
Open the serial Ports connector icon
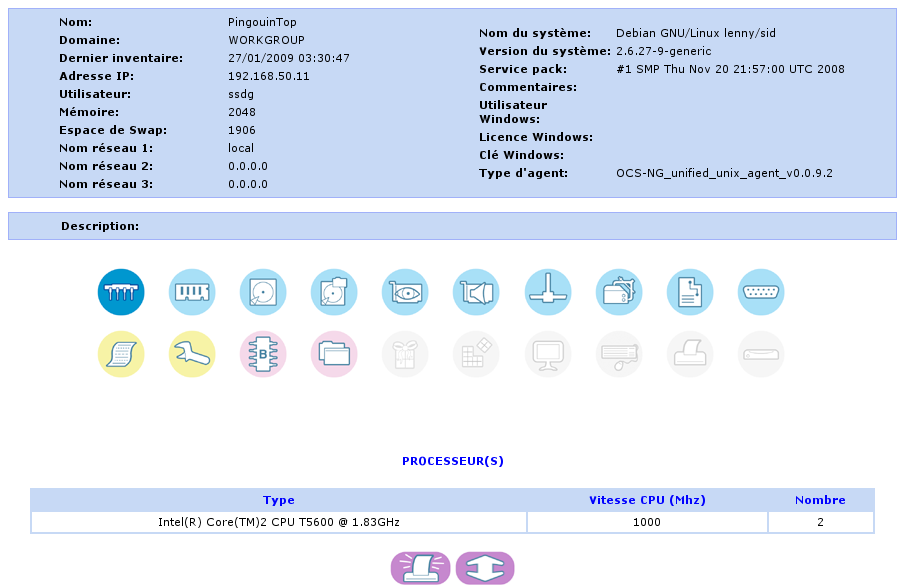(x=761, y=292)
